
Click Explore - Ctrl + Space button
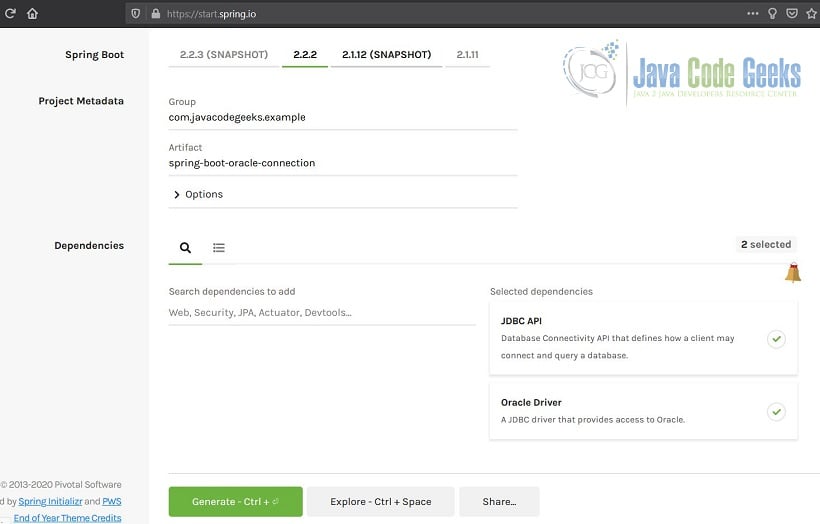(381, 502)
